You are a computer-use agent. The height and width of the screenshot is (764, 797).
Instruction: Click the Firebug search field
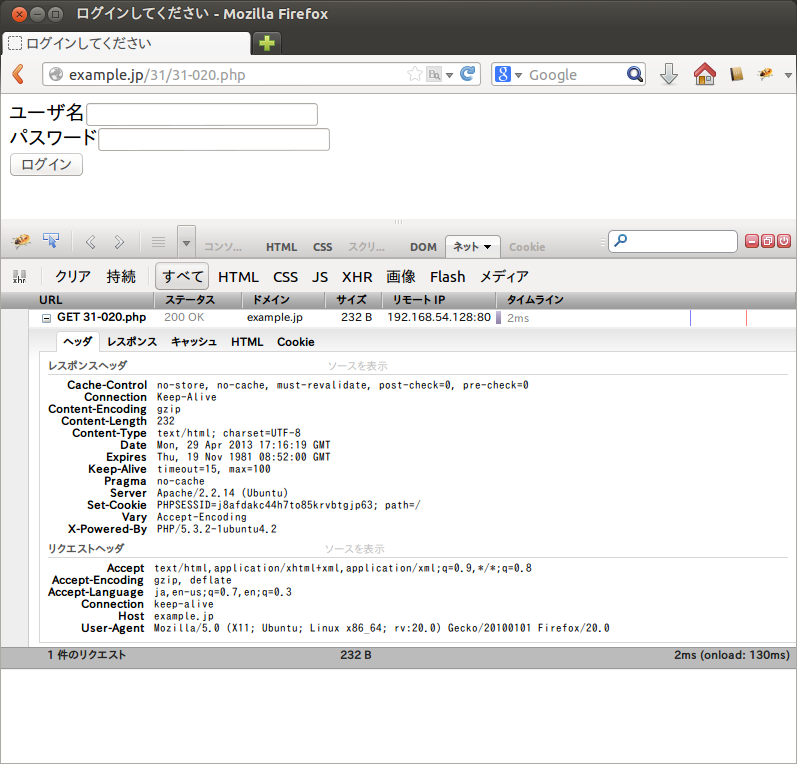click(672, 241)
